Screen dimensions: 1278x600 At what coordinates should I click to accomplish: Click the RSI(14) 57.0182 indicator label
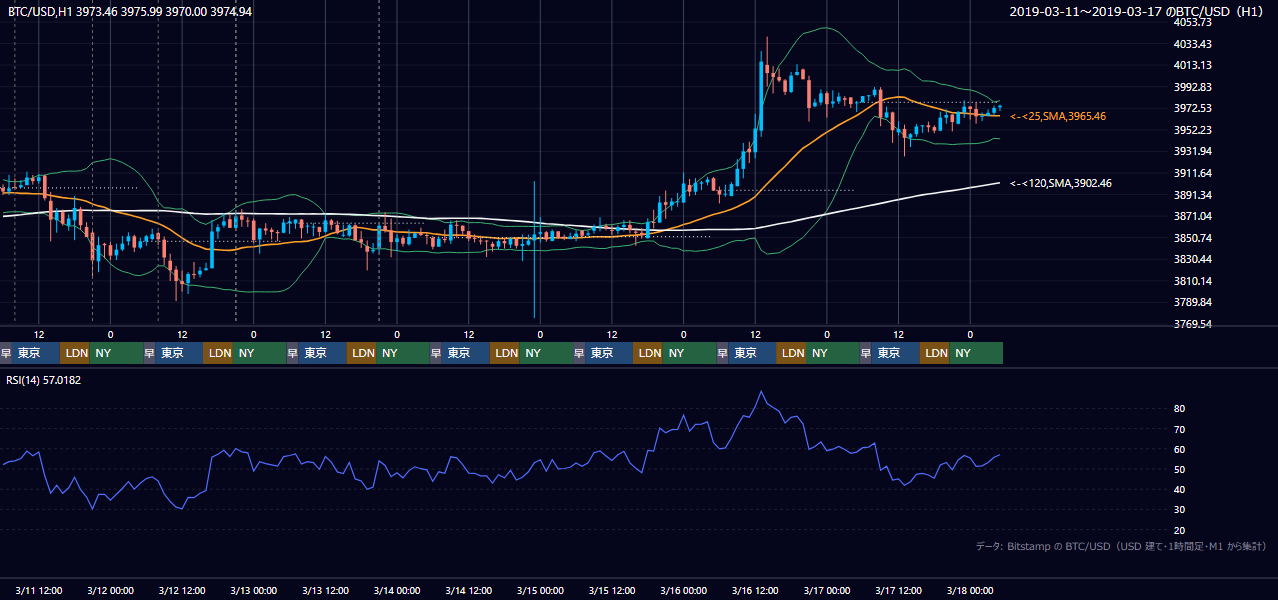tap(44, 380)
